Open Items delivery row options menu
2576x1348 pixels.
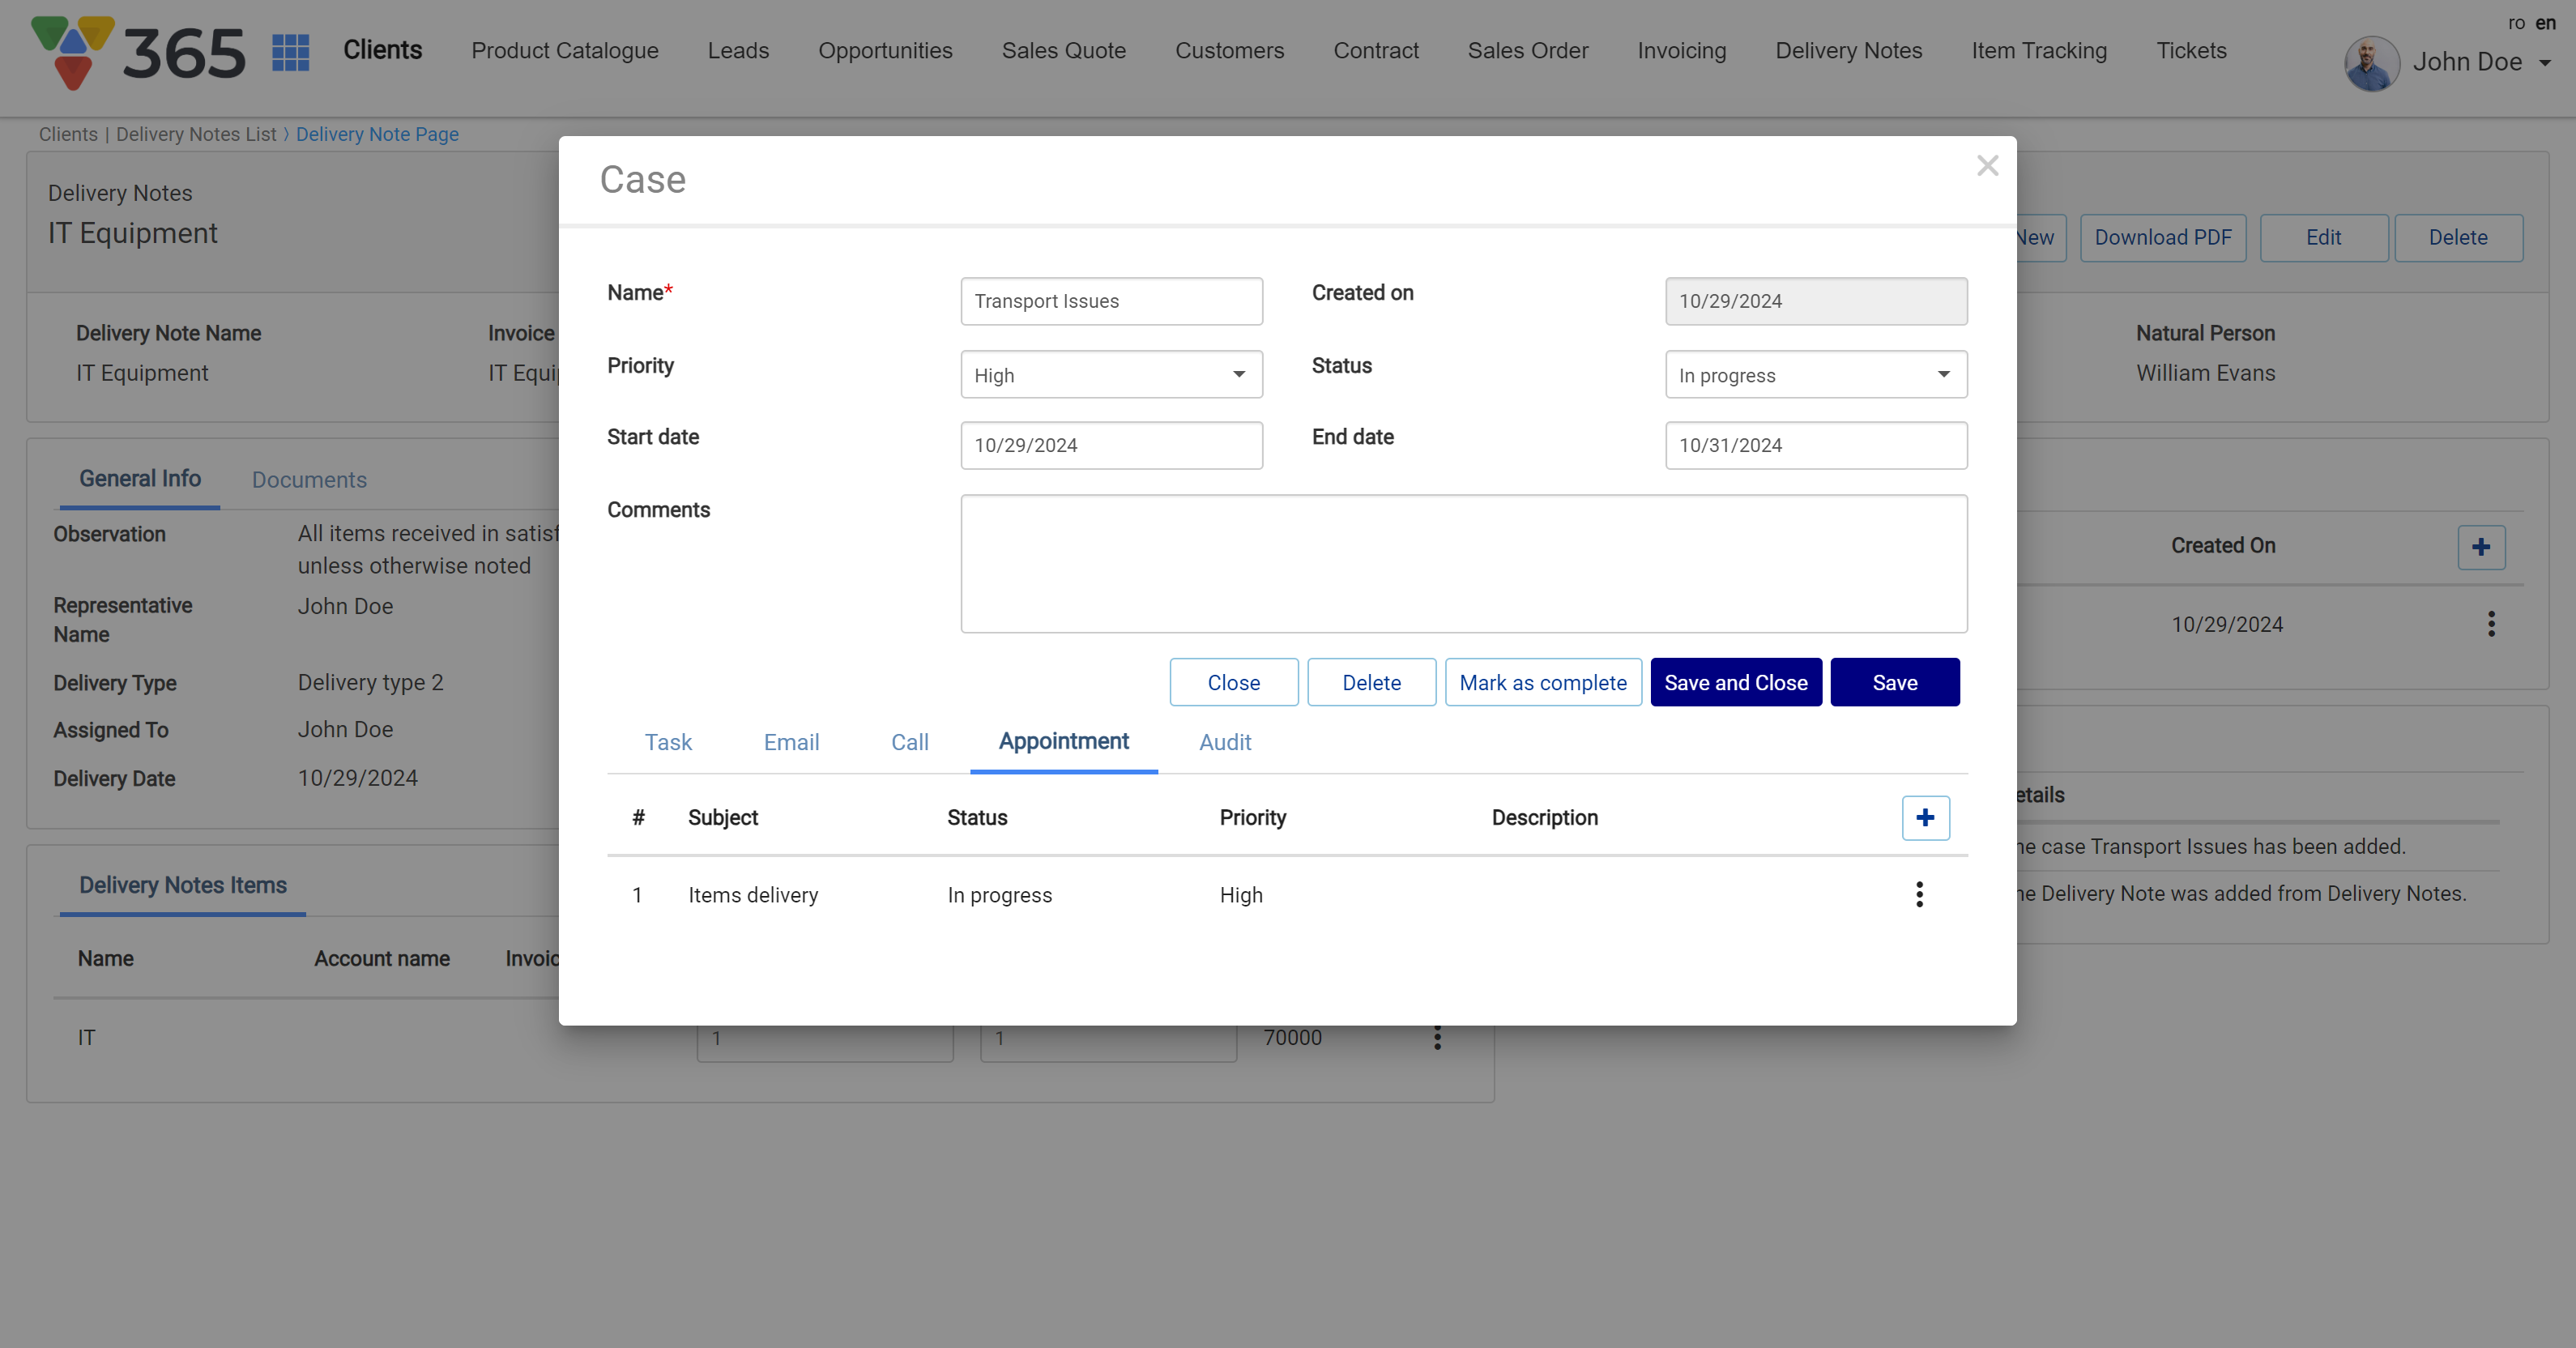click(x=1919, y=895)
